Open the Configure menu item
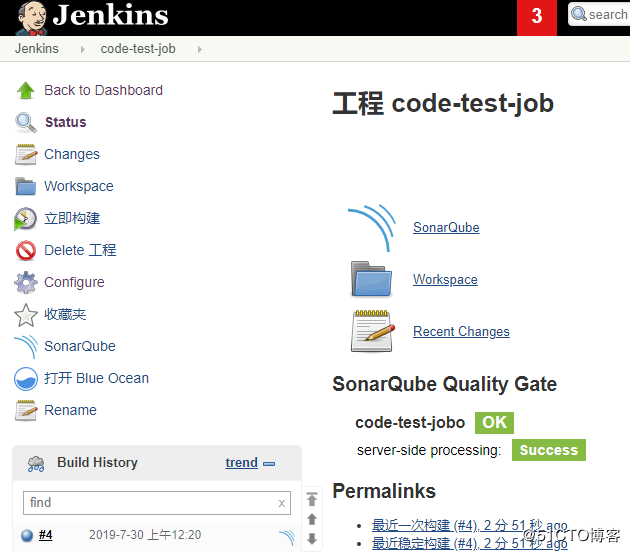The width and height of the screenshot is (630, 552). 74,282
